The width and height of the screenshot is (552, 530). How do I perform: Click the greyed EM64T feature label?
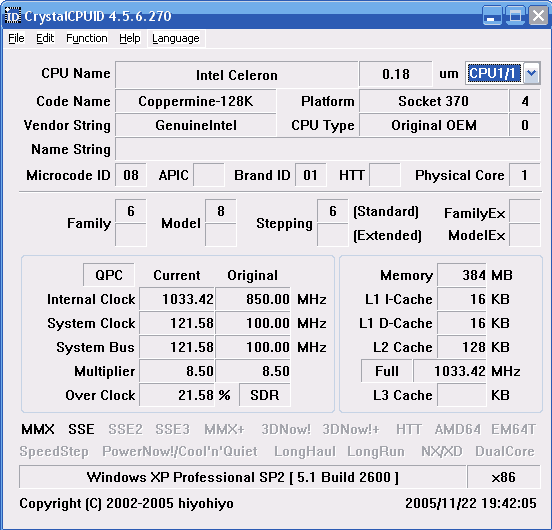click(x=514, y=429)
